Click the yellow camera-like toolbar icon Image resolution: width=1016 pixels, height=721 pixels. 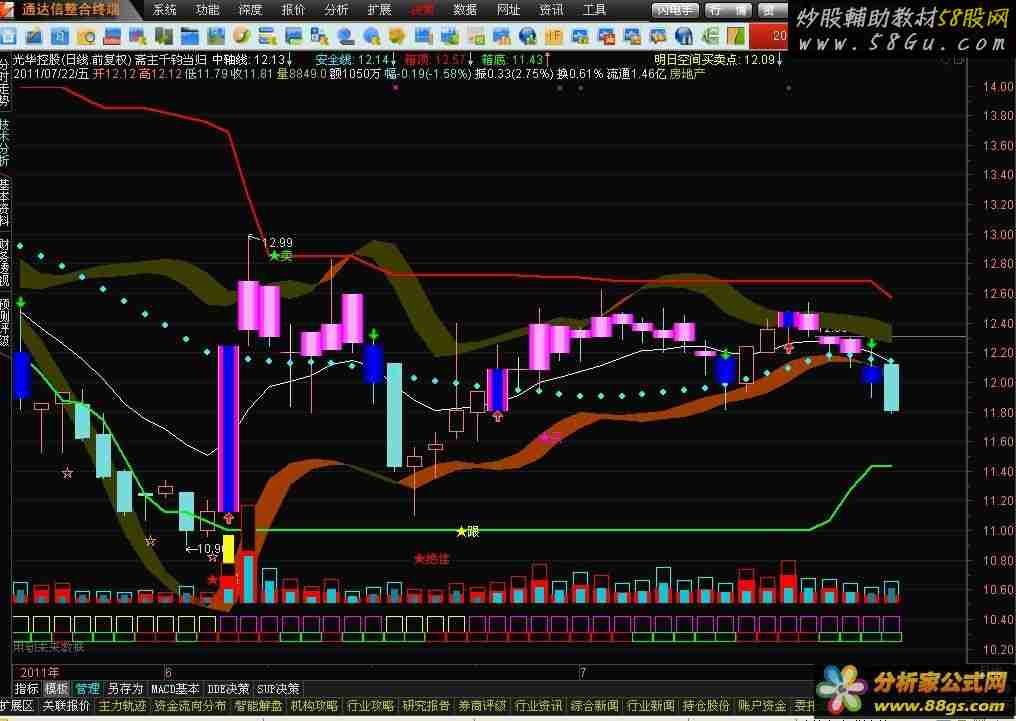click(87, 36)
